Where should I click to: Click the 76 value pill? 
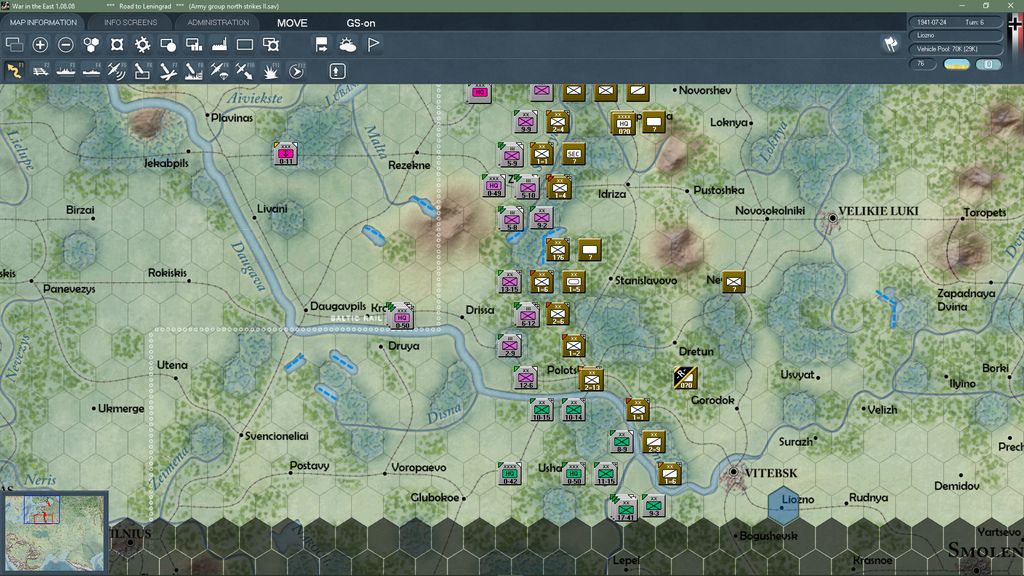(x=922, y=64)
